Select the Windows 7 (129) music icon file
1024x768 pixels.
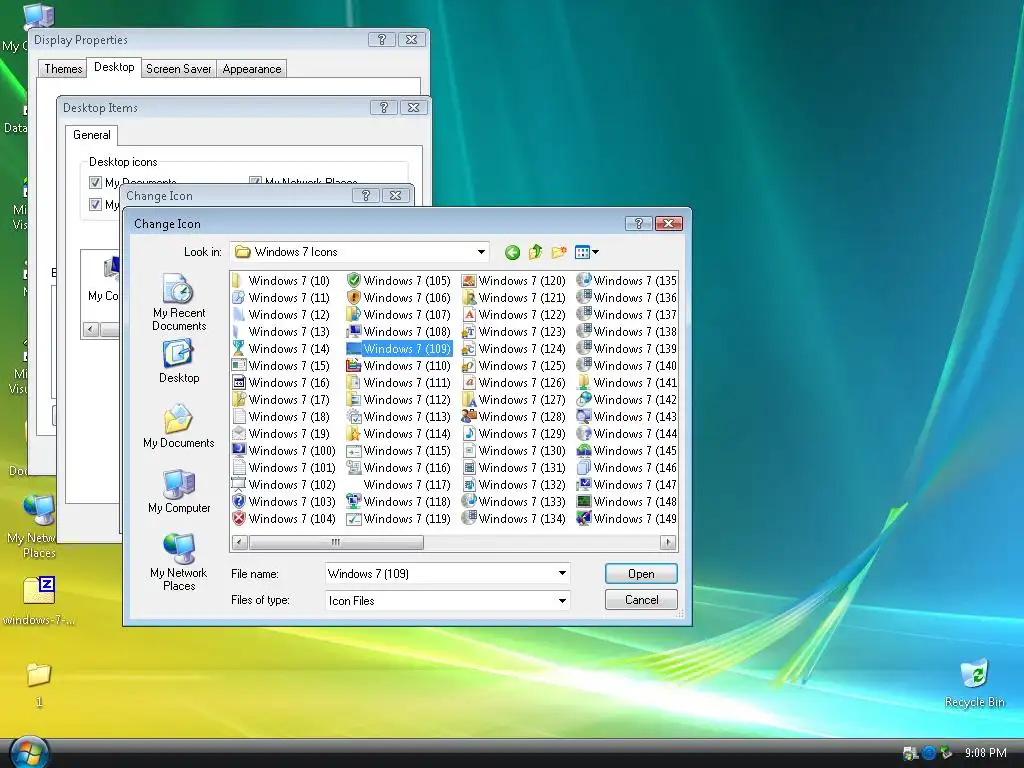tap(513, 434)
